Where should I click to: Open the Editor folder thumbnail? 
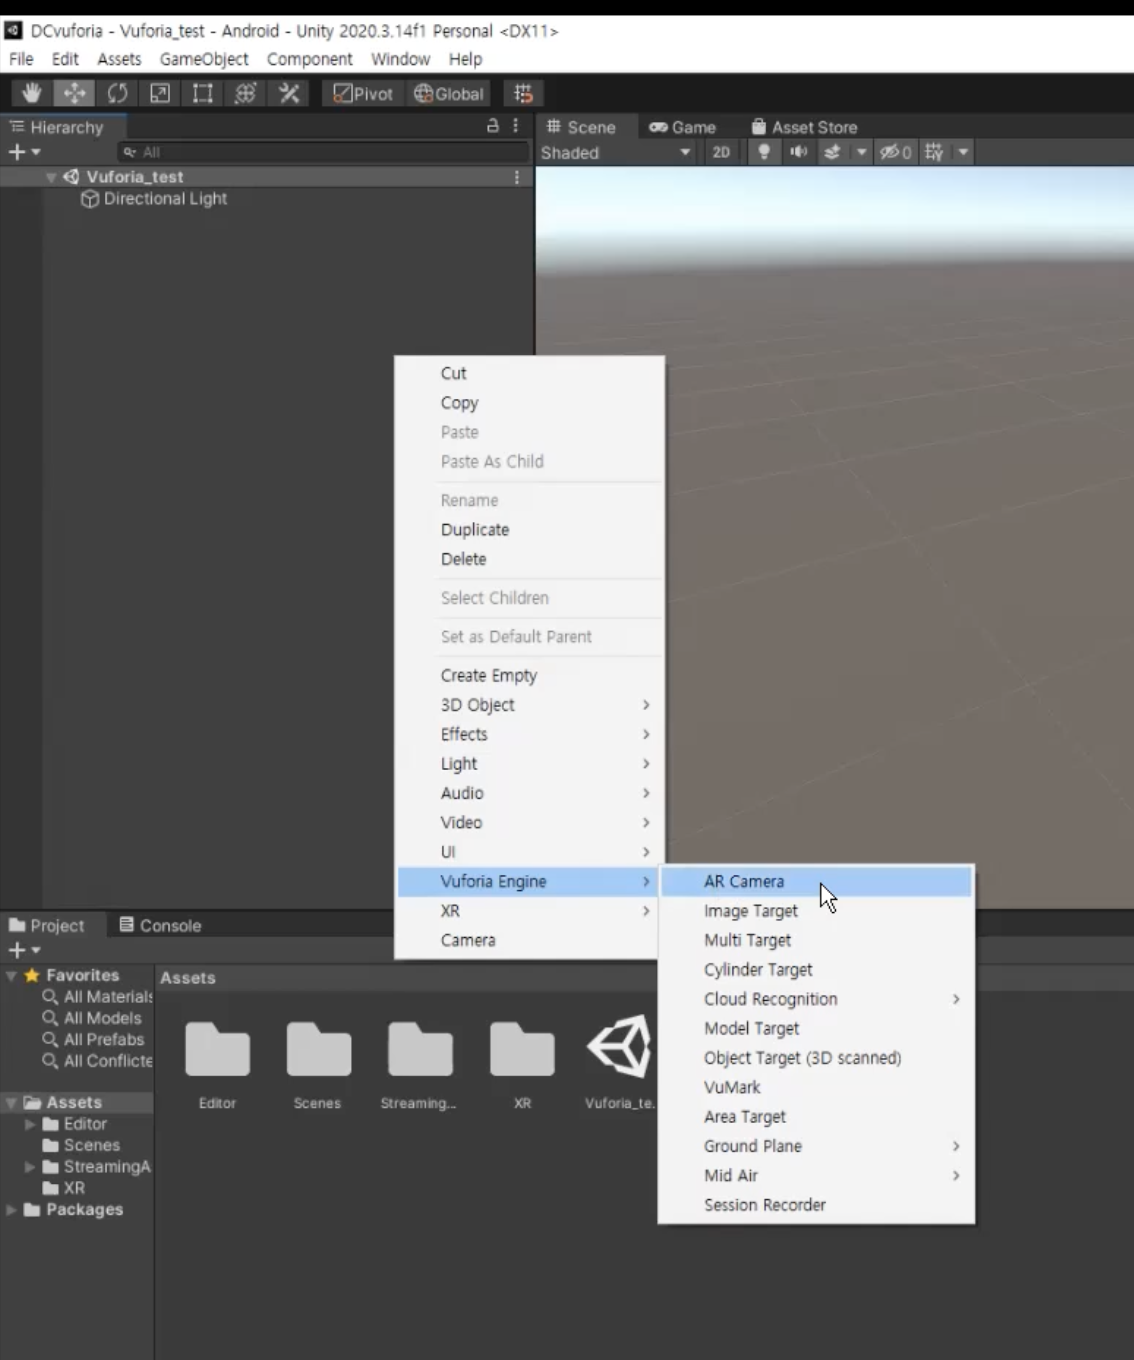pyautogui.click(x=217, y=1049)
